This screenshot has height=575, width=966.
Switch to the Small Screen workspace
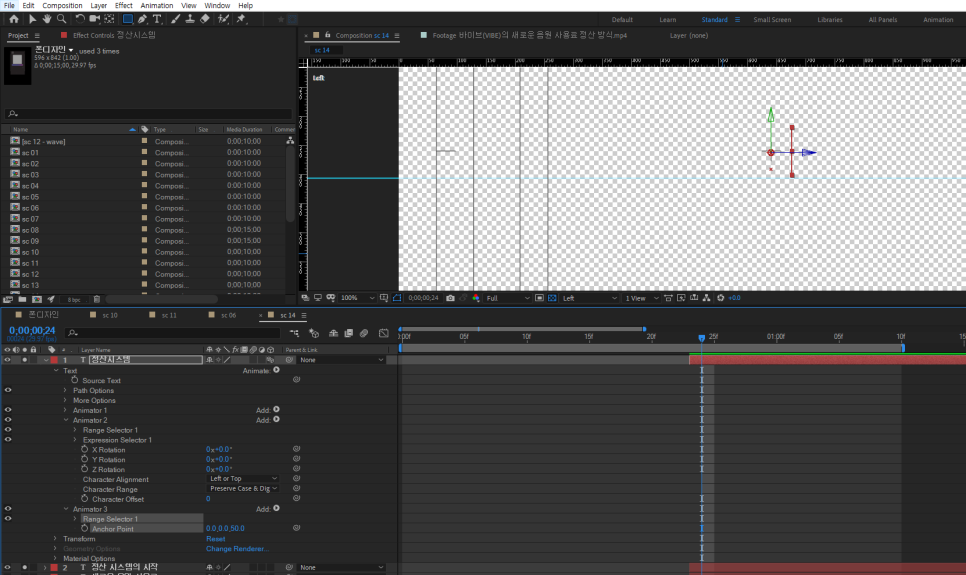point(772,20)
